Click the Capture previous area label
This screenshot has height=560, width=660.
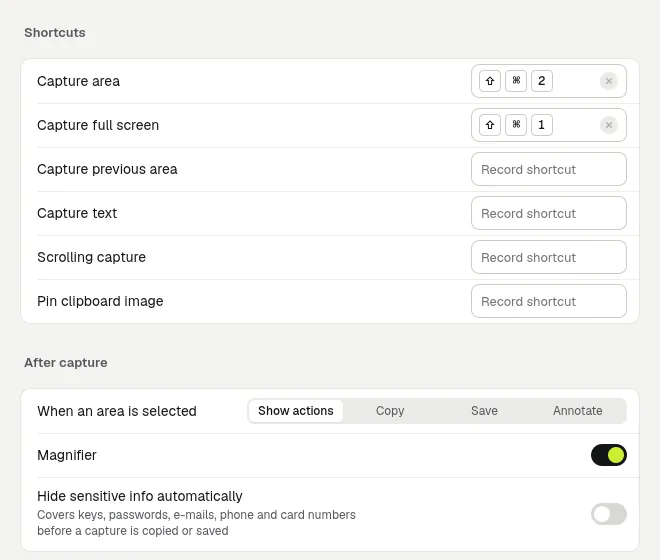[x=107, y=169]
